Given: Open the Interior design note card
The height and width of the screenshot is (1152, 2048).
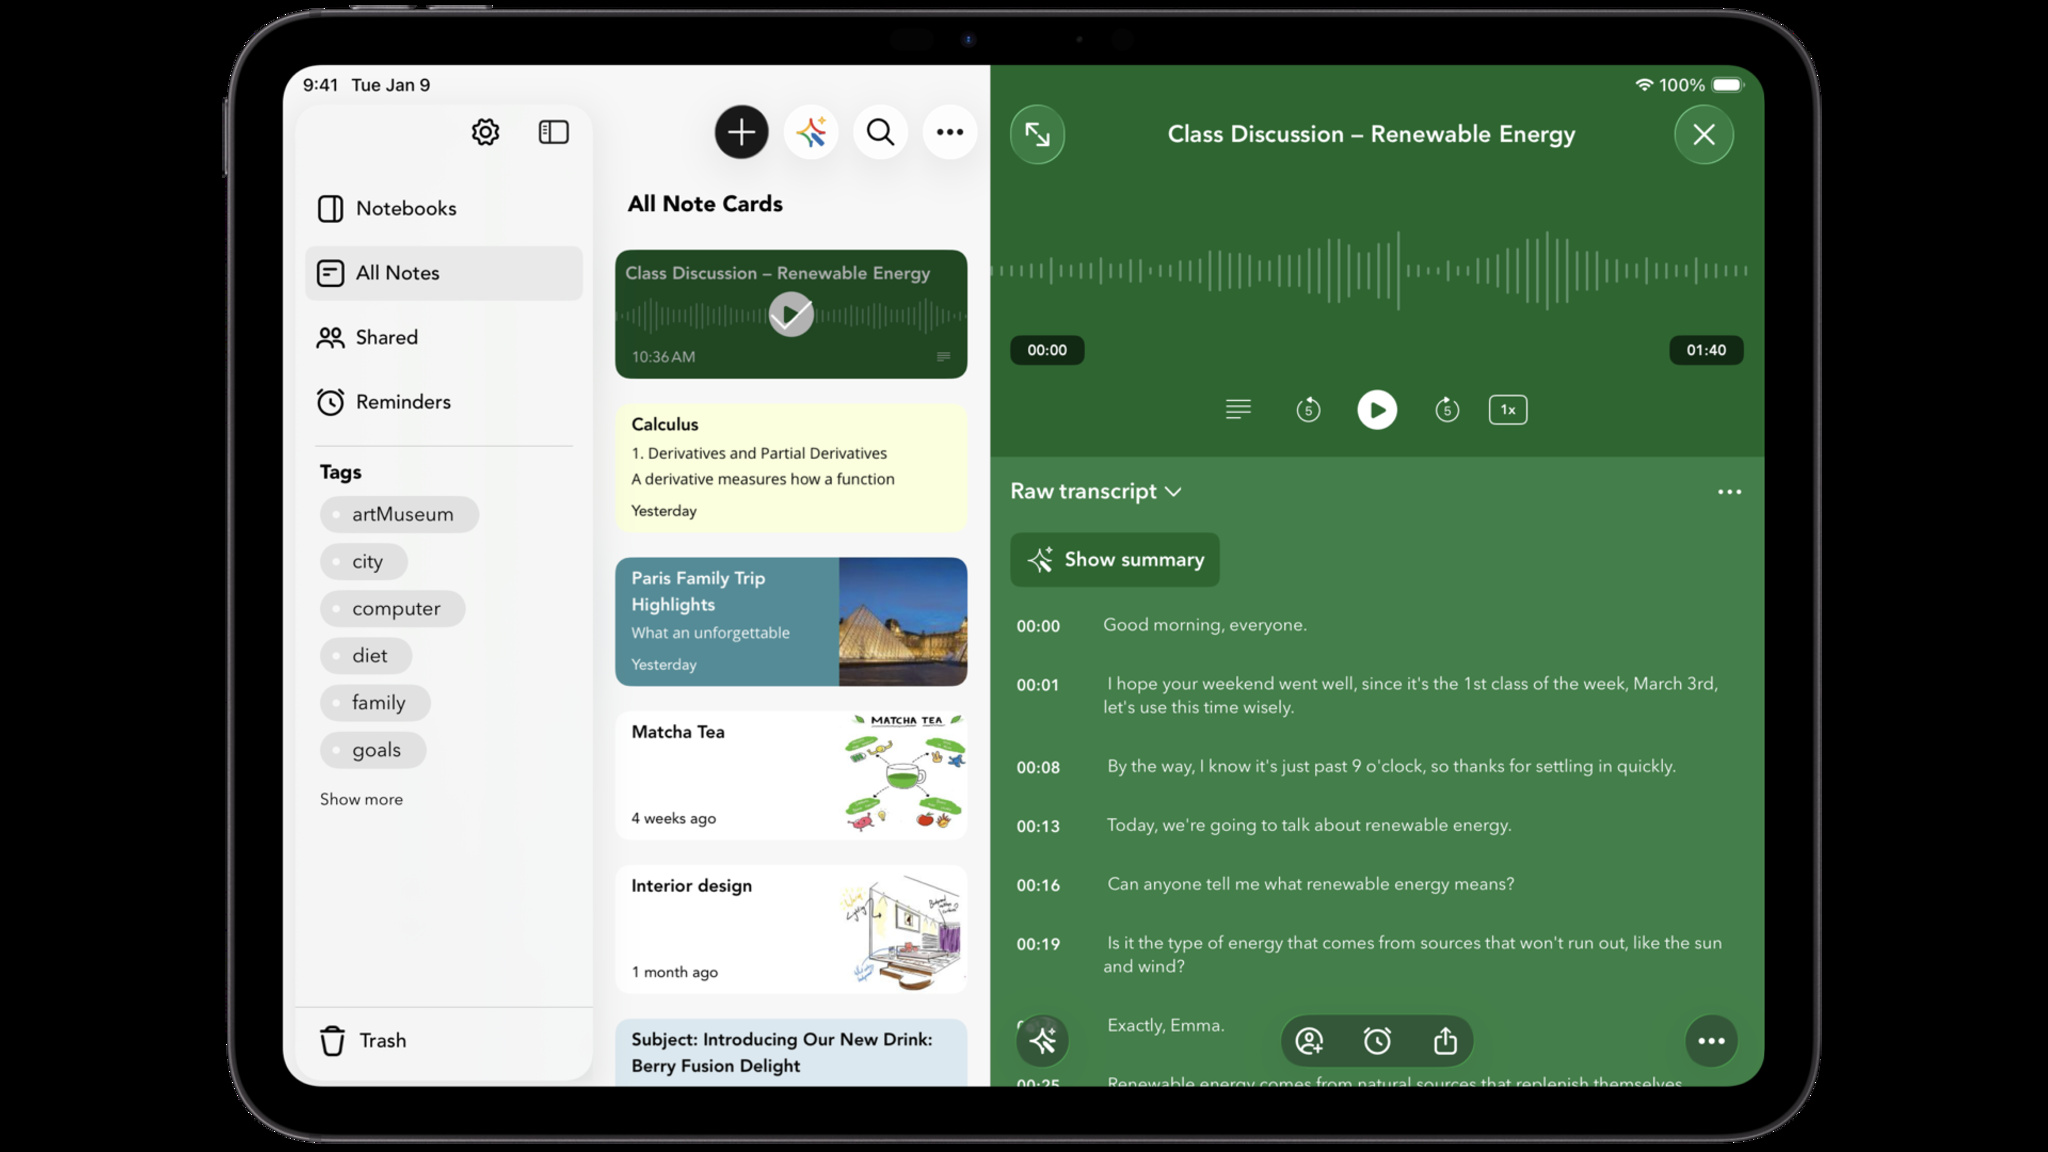Looking at the screenshot, I should (790, 929).
